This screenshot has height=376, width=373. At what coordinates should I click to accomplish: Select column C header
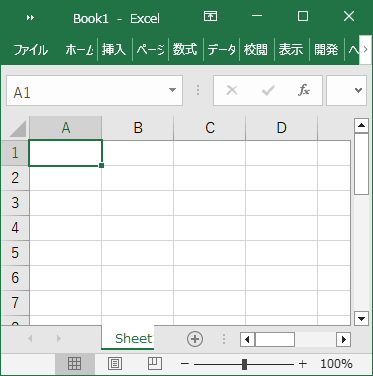click(210, 128)
